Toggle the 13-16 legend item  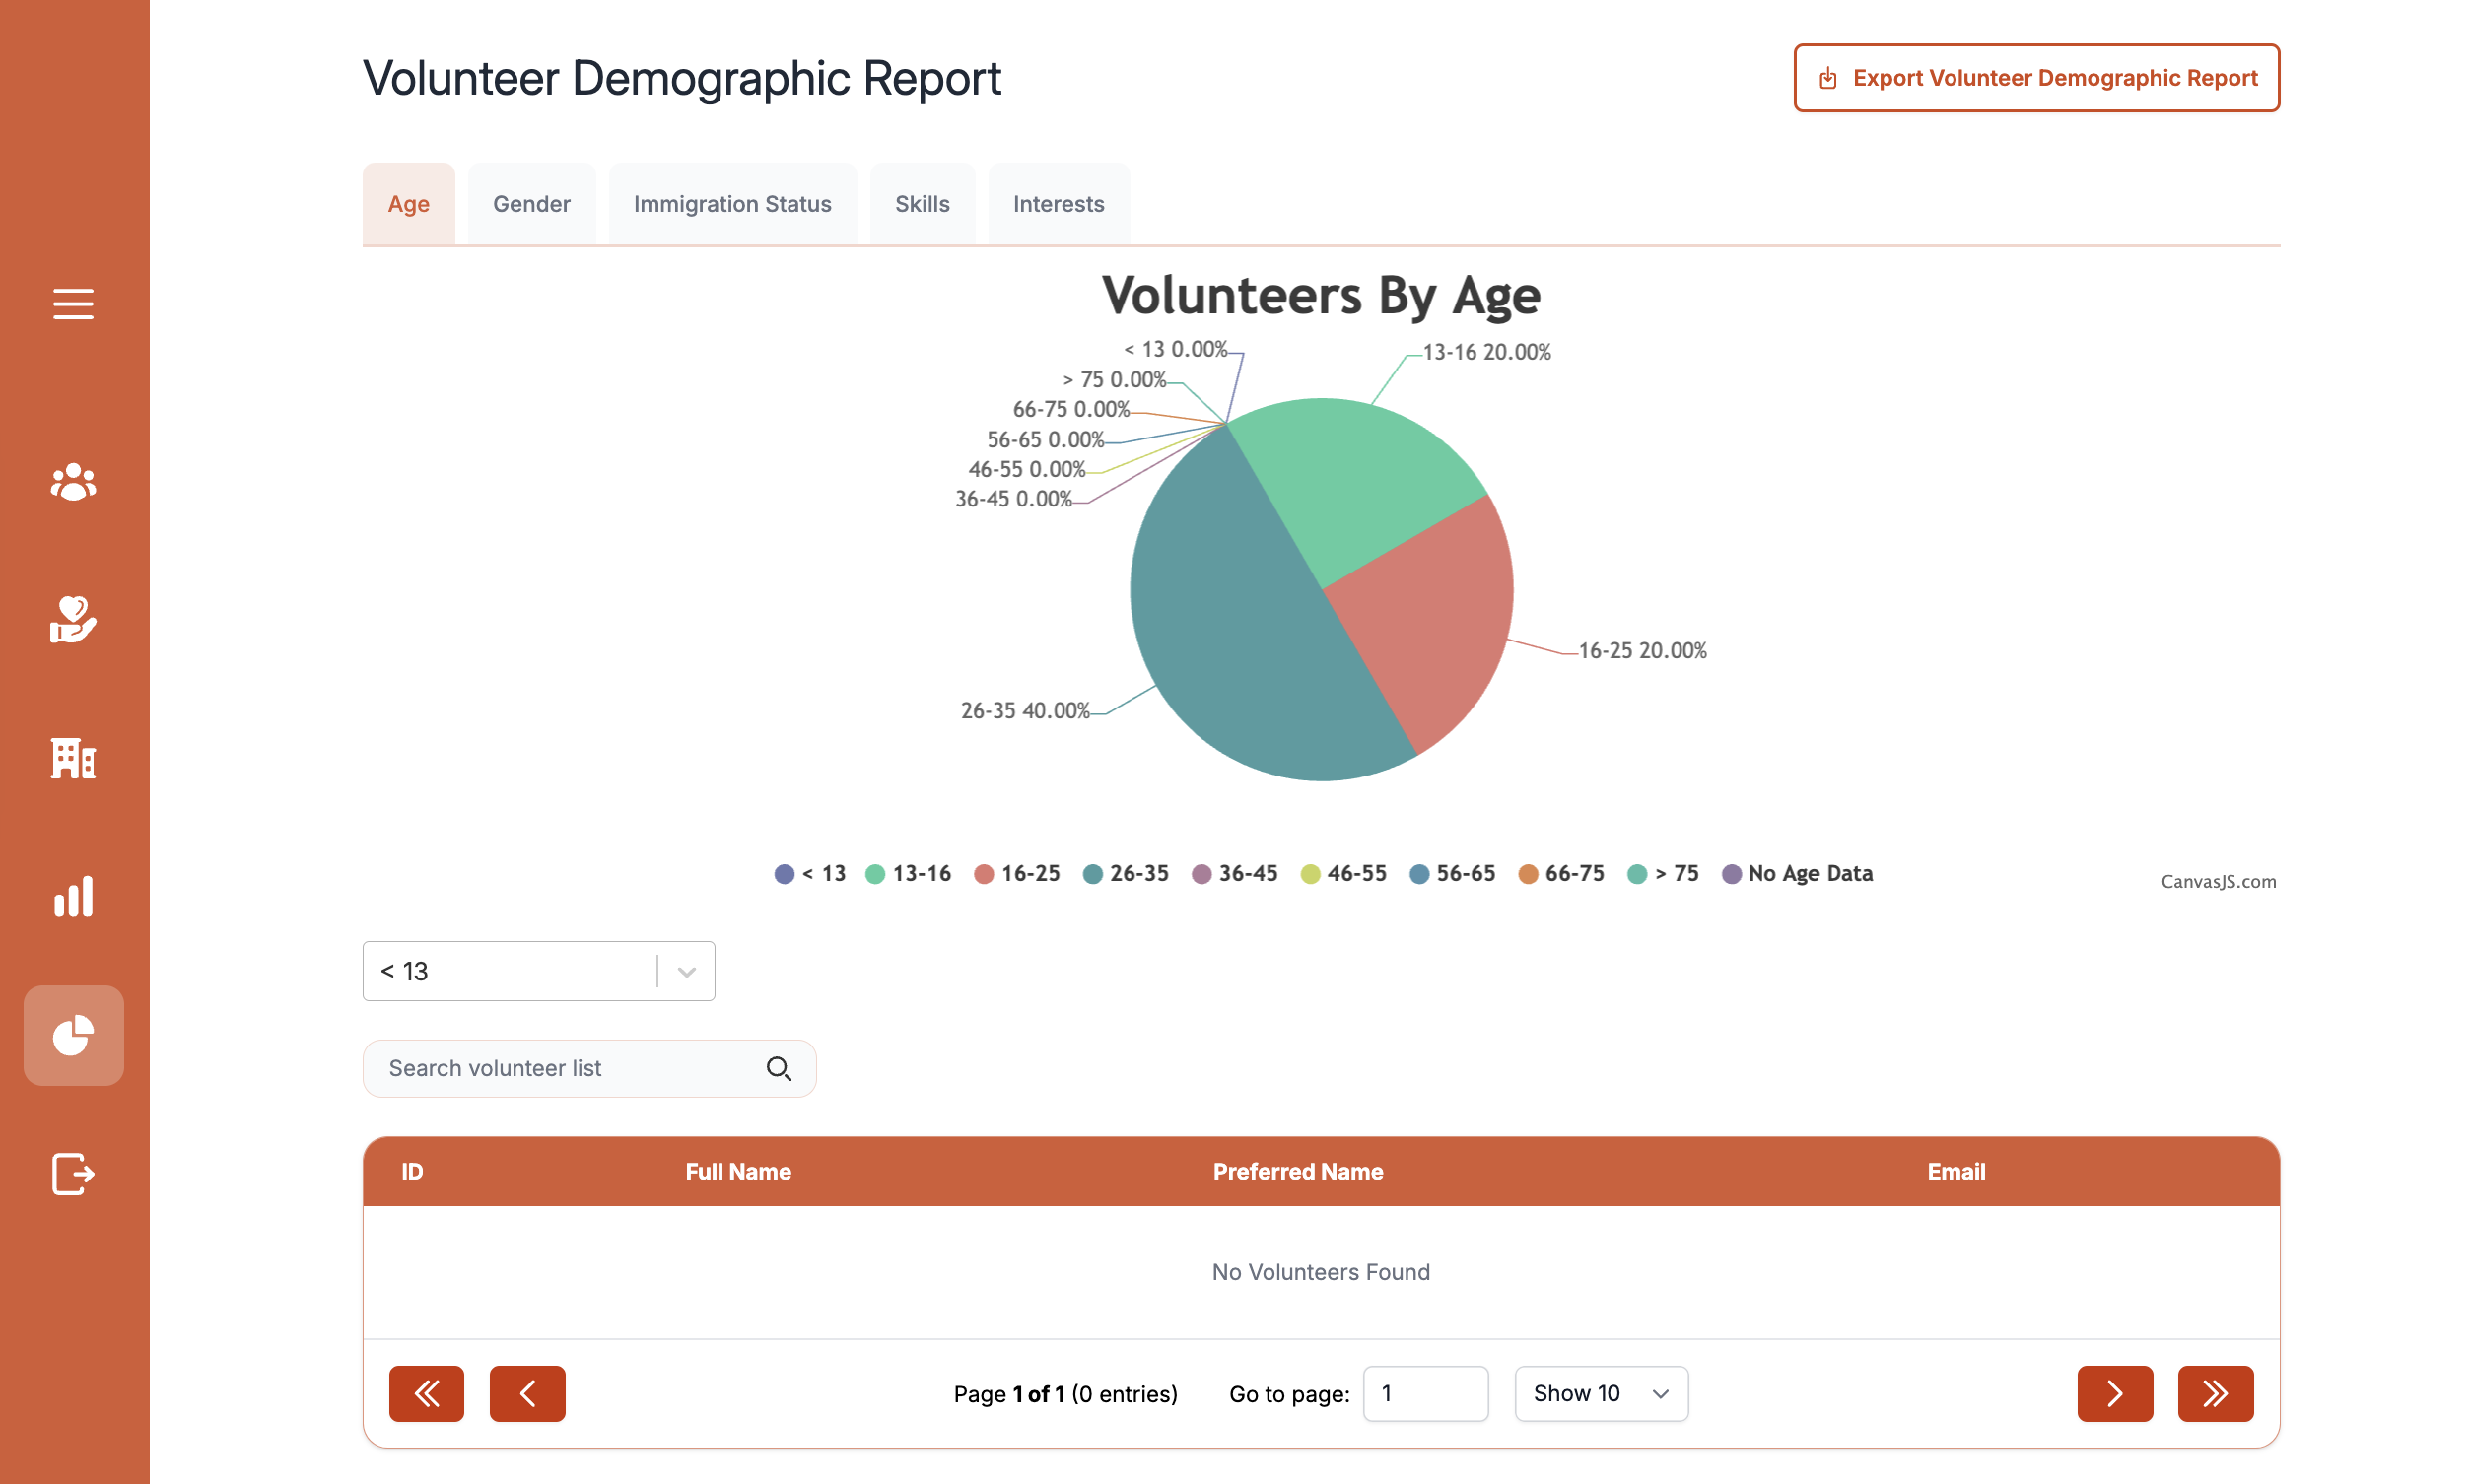pyautogui.click(x=909, y=873)
